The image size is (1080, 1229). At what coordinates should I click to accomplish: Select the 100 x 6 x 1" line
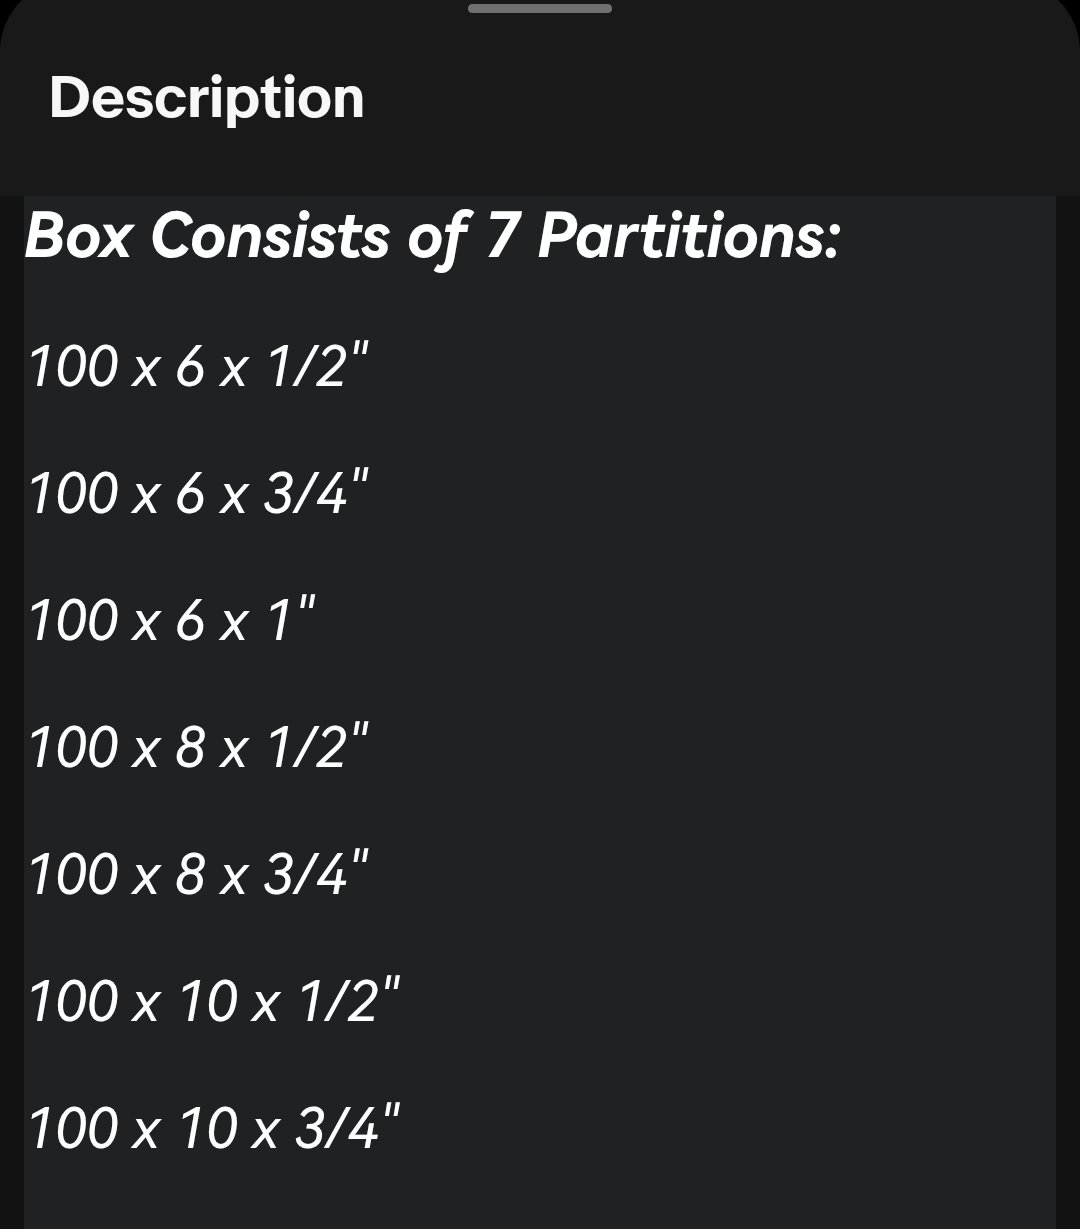172,620
